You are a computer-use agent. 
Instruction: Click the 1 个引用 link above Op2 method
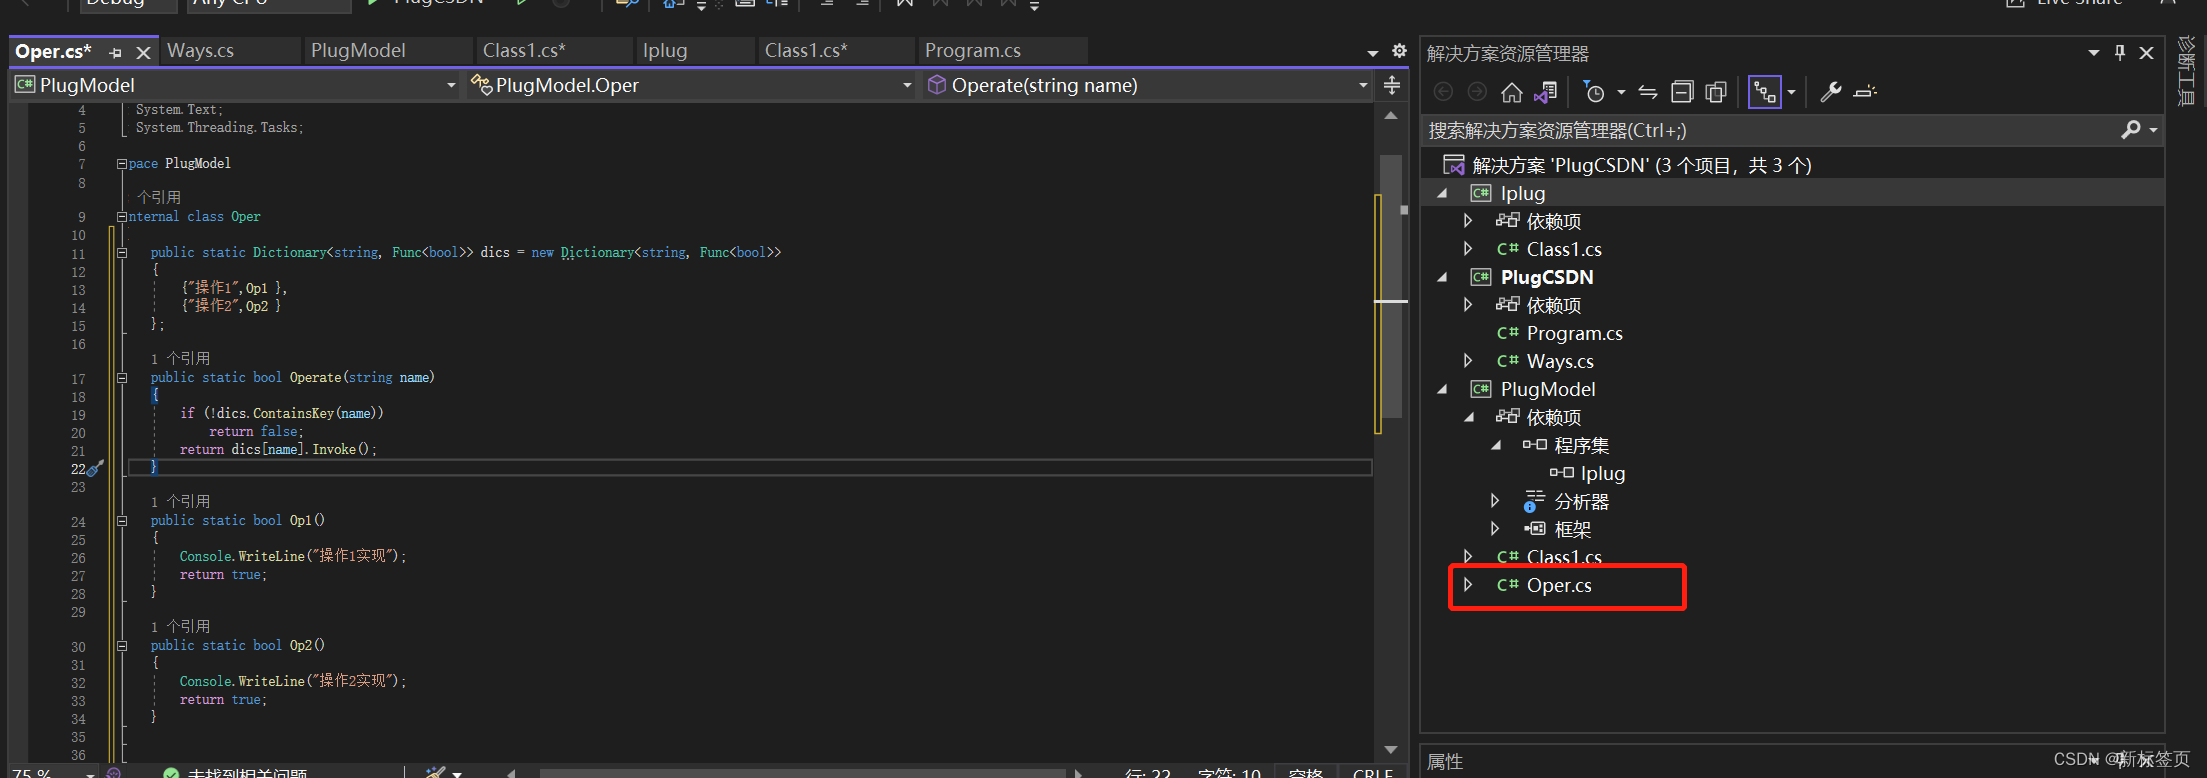(x=180, y=626)
